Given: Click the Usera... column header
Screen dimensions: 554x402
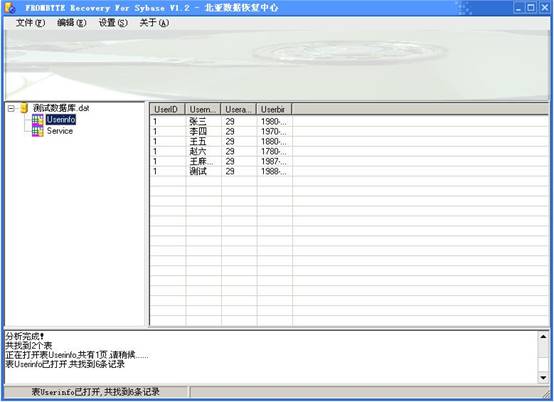Looking at the screenshot, I should (239, 110).
